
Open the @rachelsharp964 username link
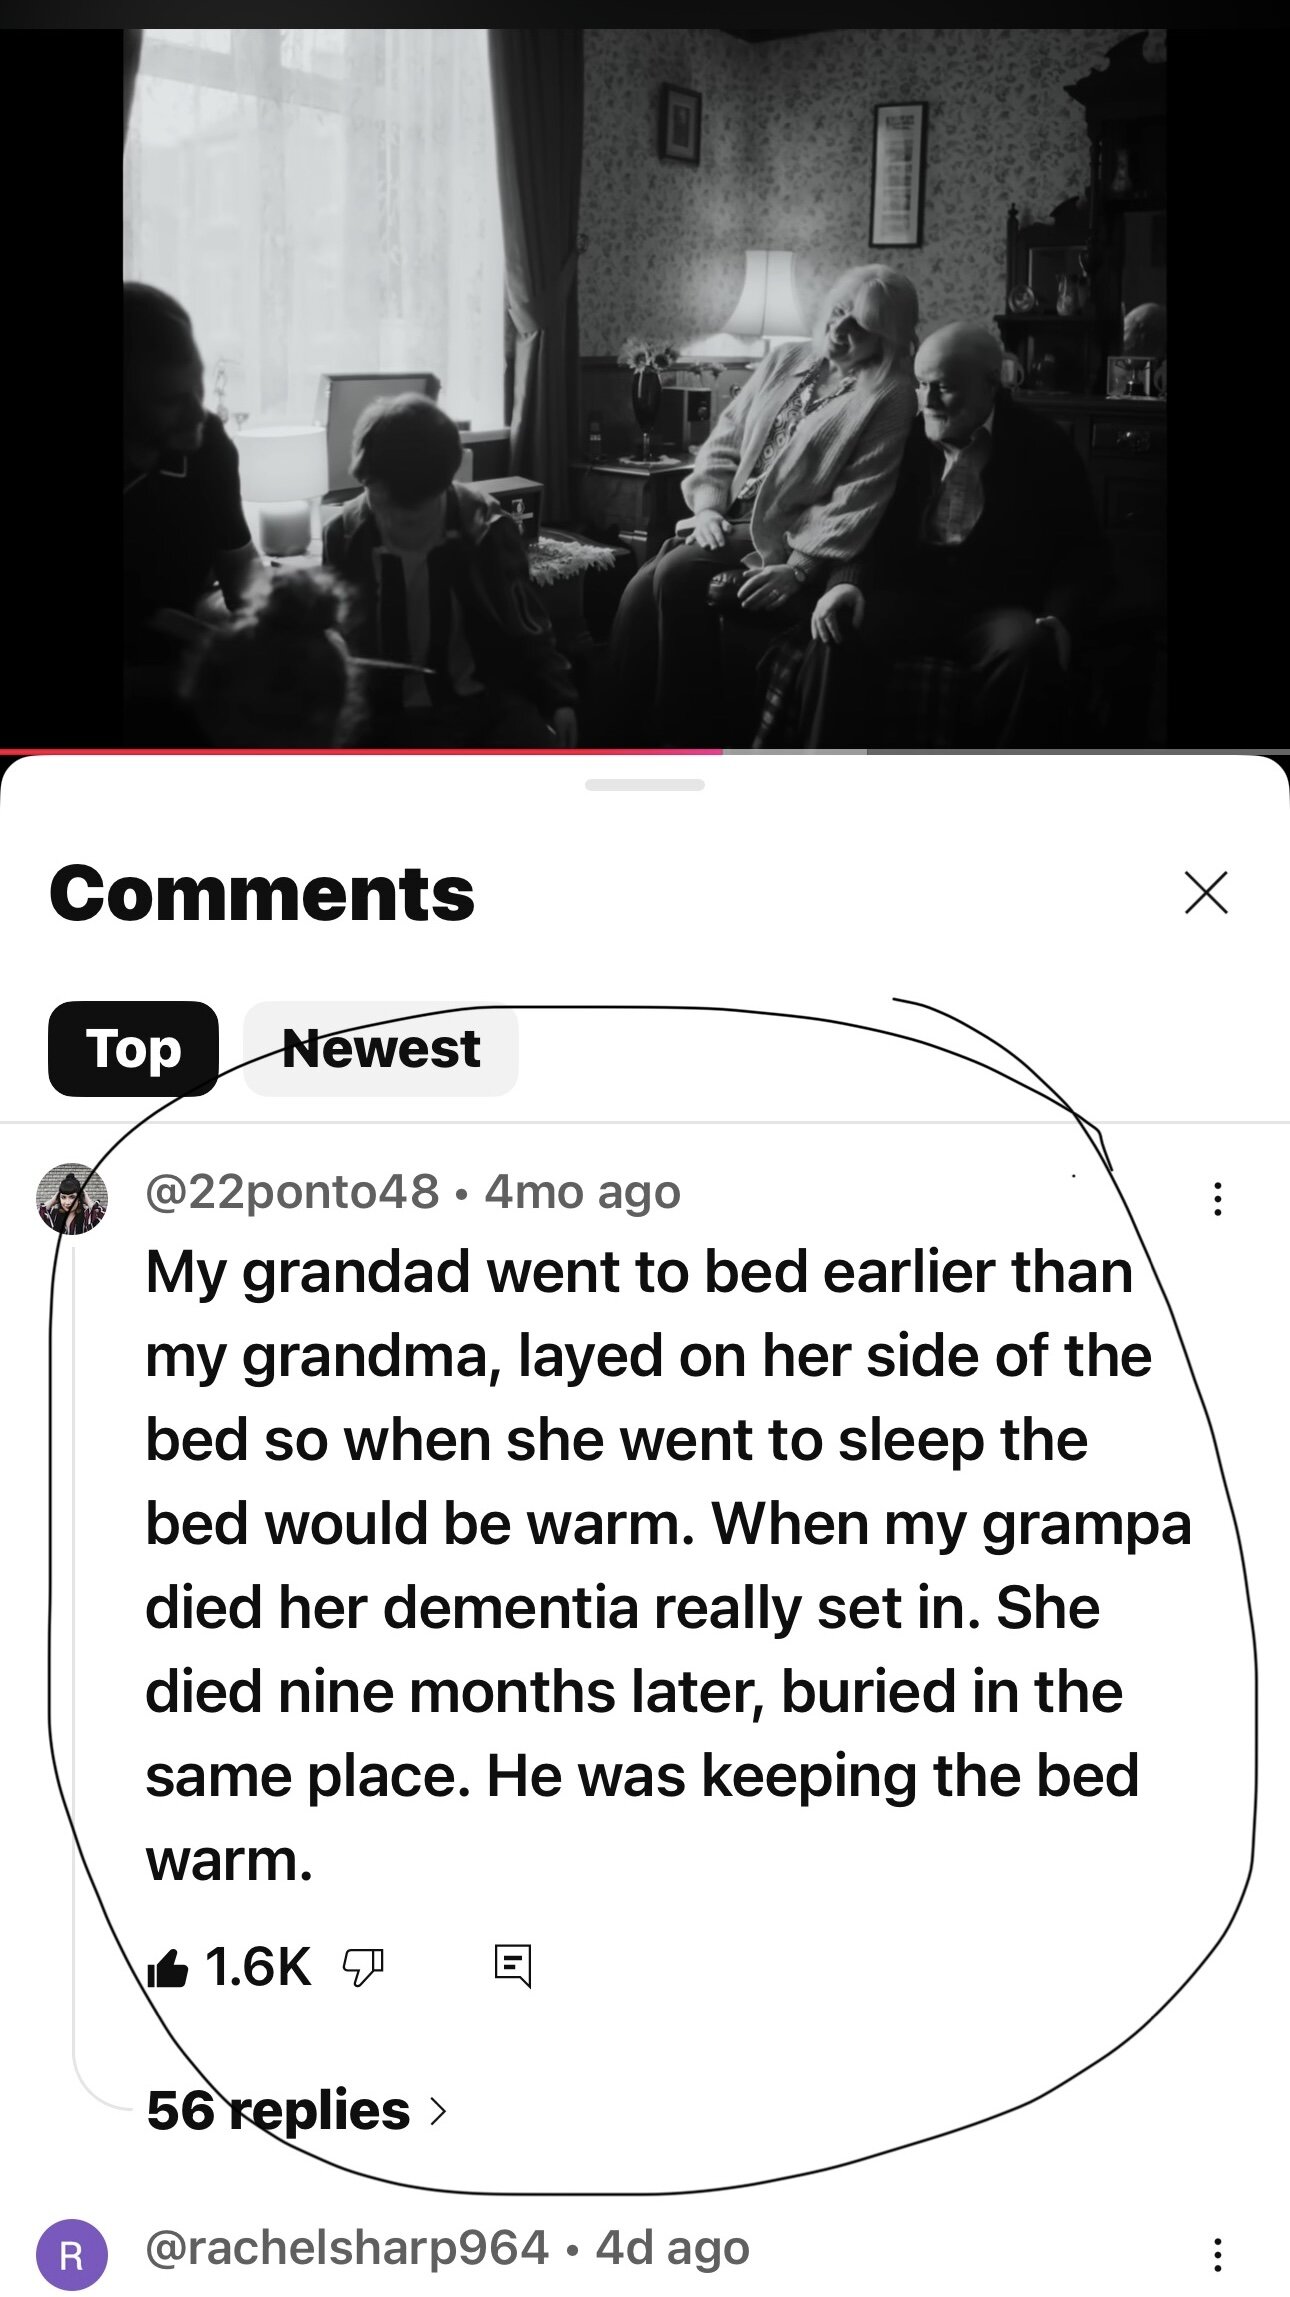coord(347,2248)
